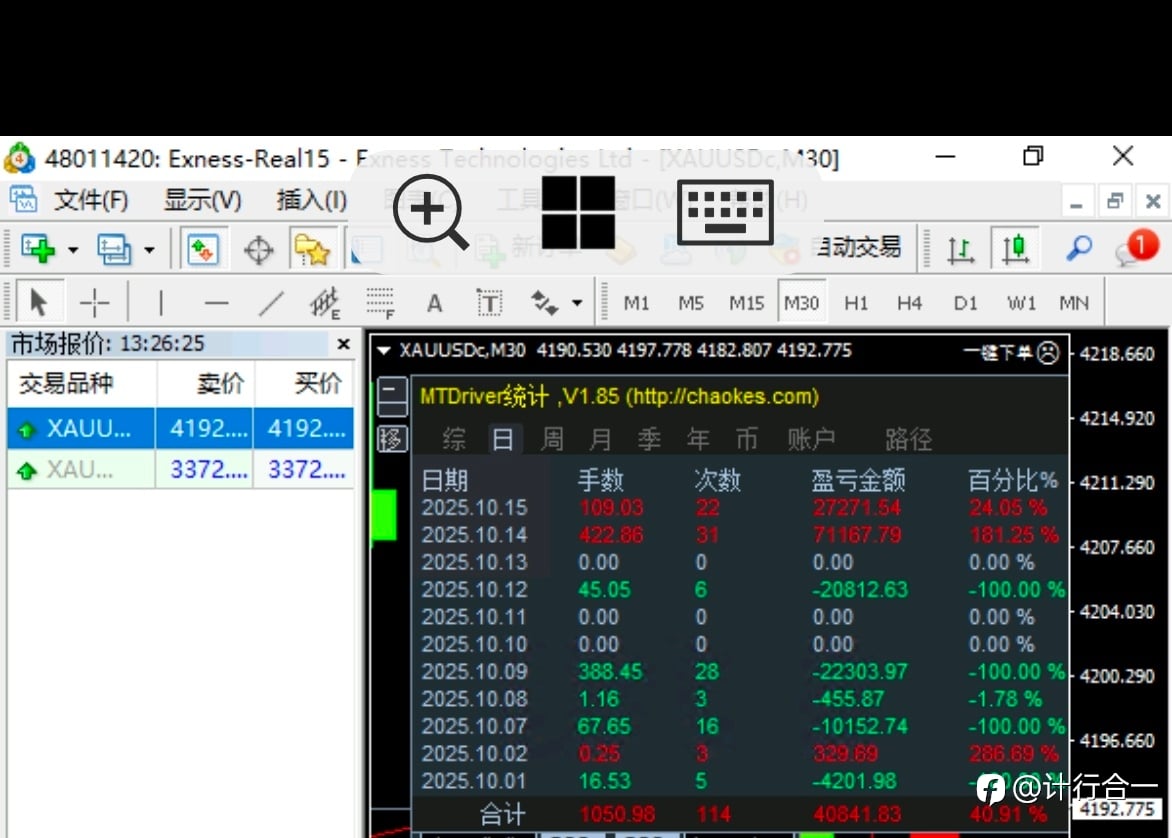The width and height of the screenshot is (1172, 838).
Task: Toggle the Market Watch panel icon
Action: (x=203, y=250)
